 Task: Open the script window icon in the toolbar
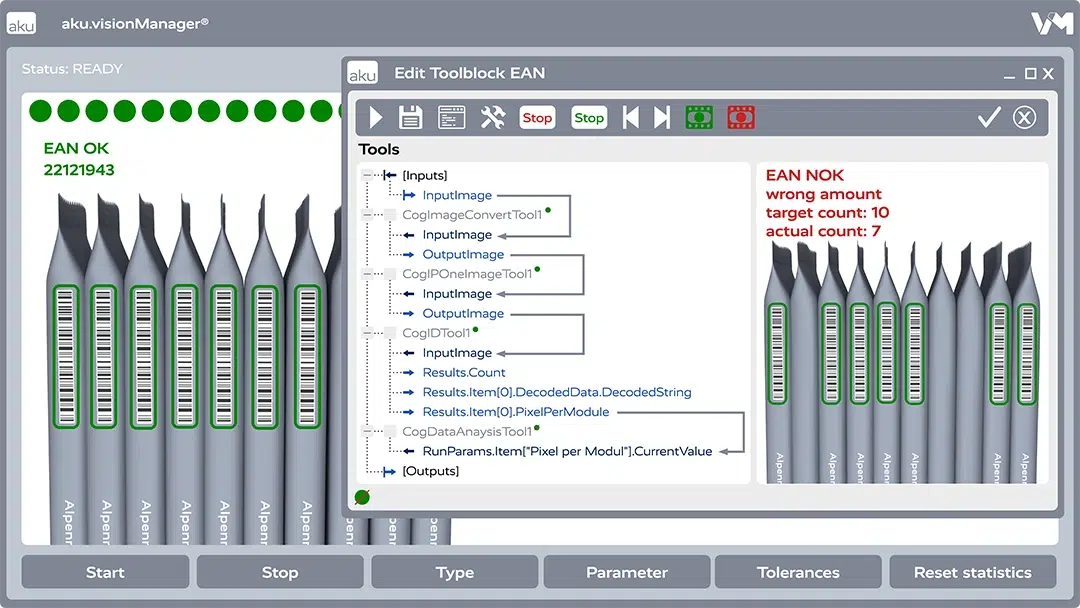coord(452,118)
